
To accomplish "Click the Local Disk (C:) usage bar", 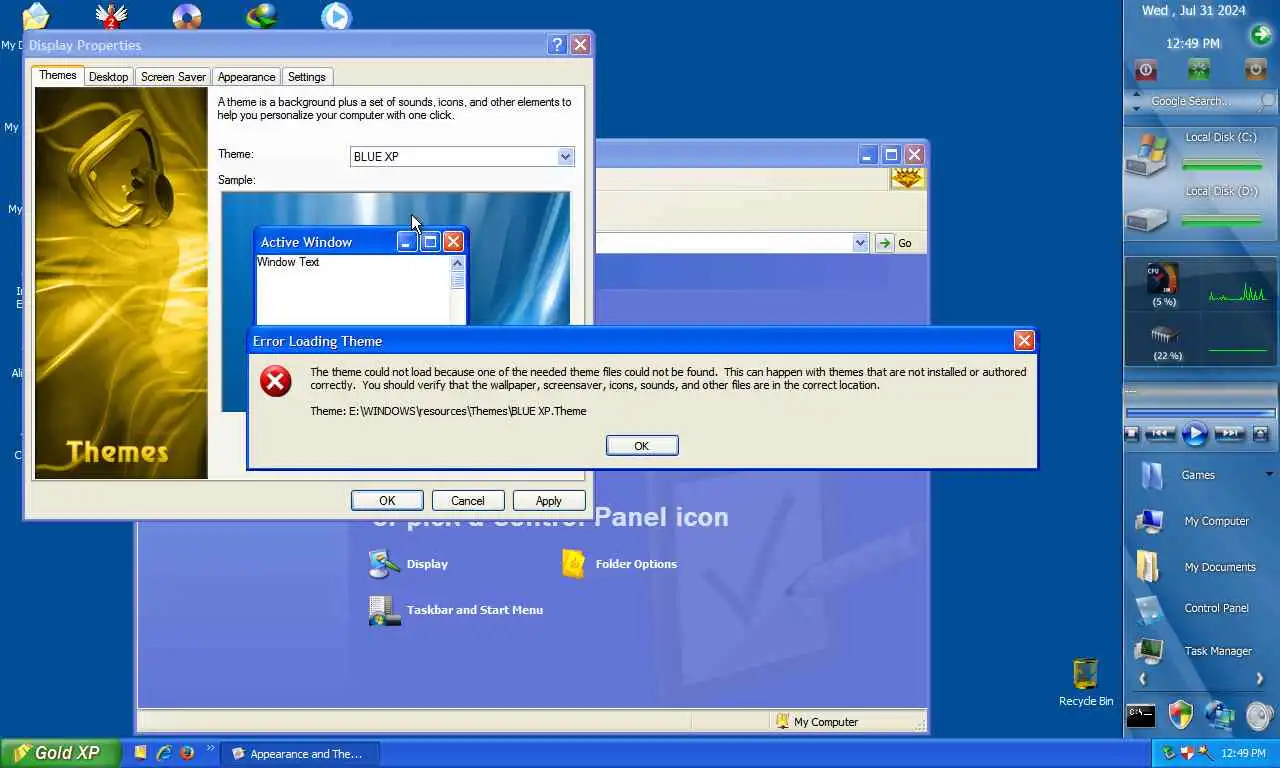I will click(x=1222, y=164).
